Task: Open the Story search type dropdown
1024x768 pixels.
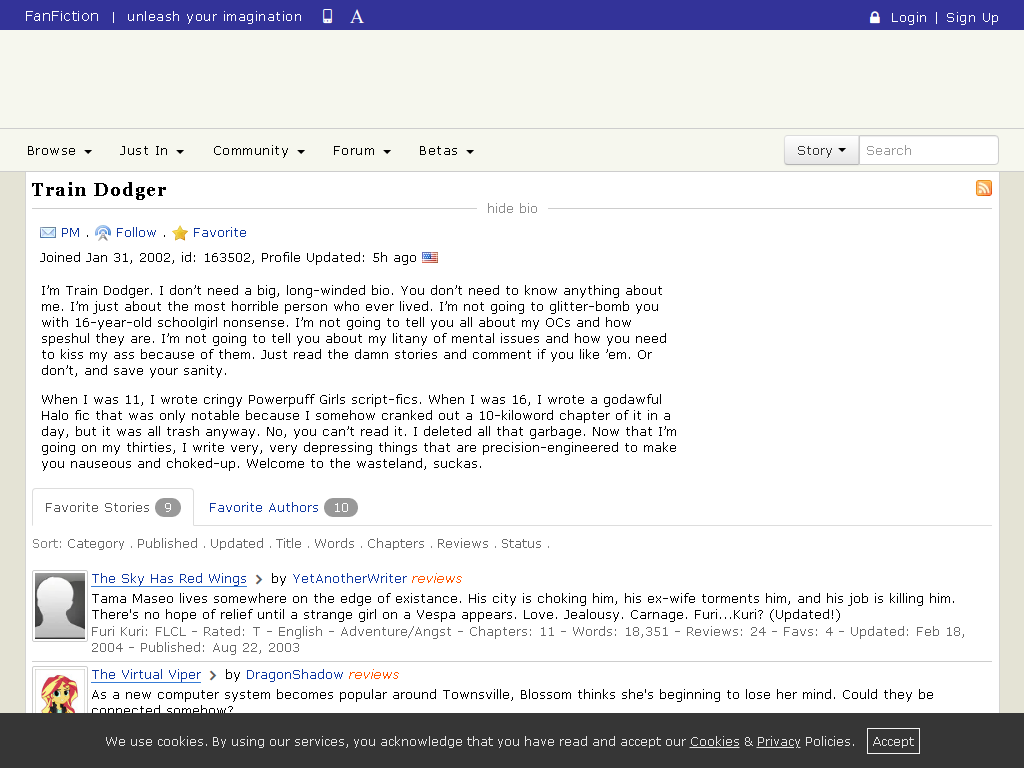Action: pyautogui.click(x=822, y=150)
